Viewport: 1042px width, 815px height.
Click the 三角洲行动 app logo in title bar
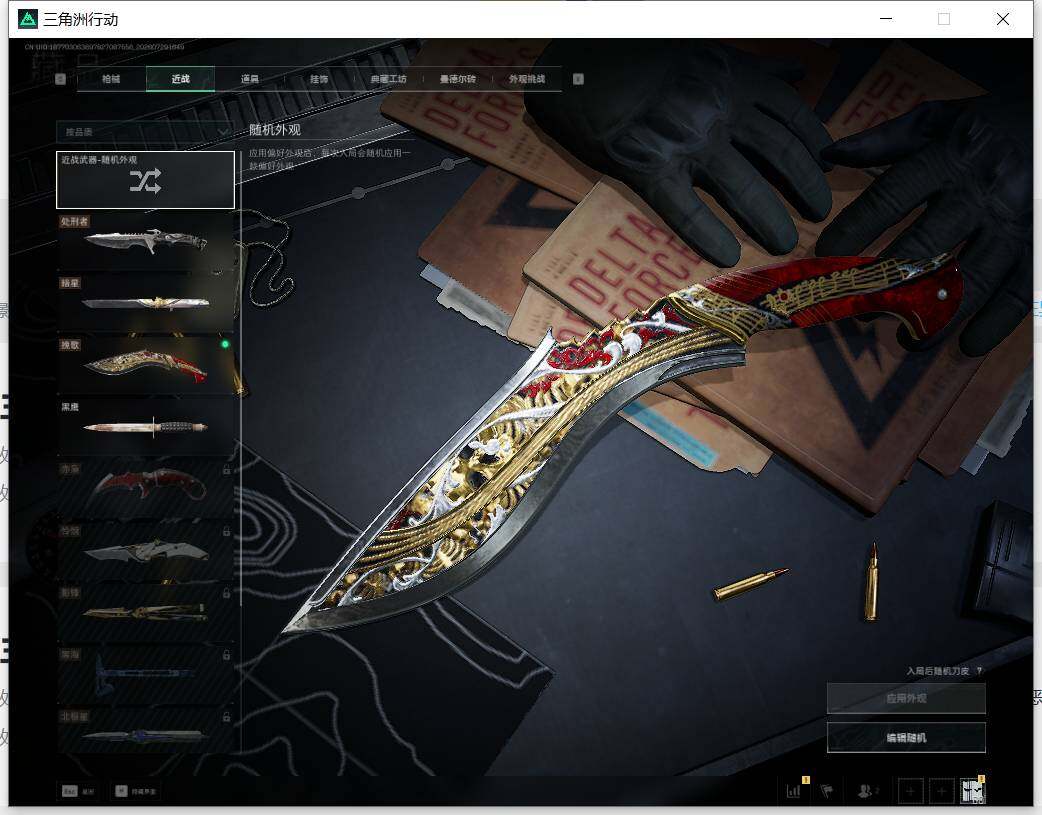coord(28,19)
